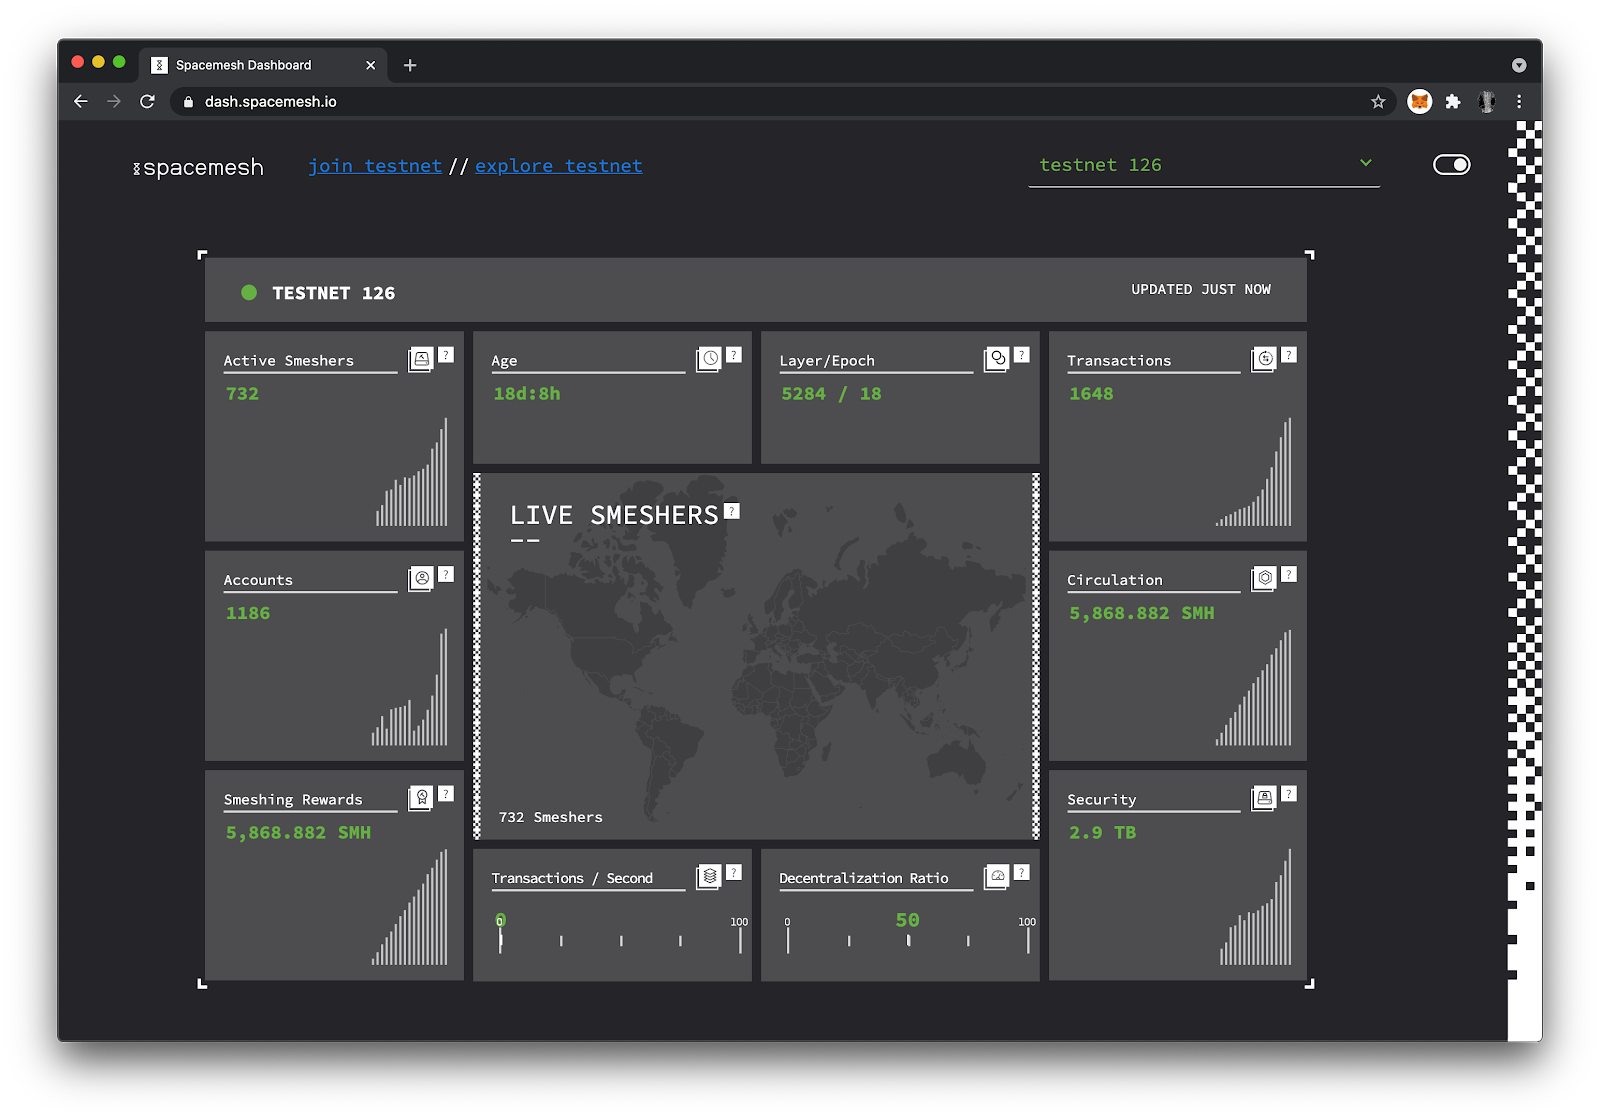The image size is (1600, 1118).
Task: Click the Active Smeshers card icon
Action: [x=421, y=360]
